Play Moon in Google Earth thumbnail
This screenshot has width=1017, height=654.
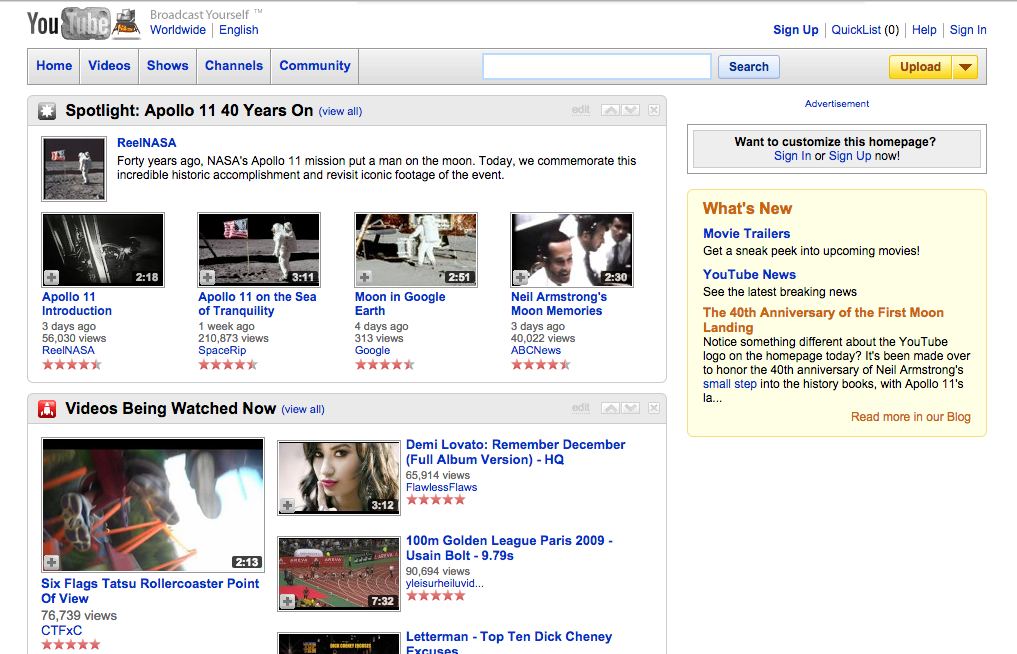tap(416, 250)
